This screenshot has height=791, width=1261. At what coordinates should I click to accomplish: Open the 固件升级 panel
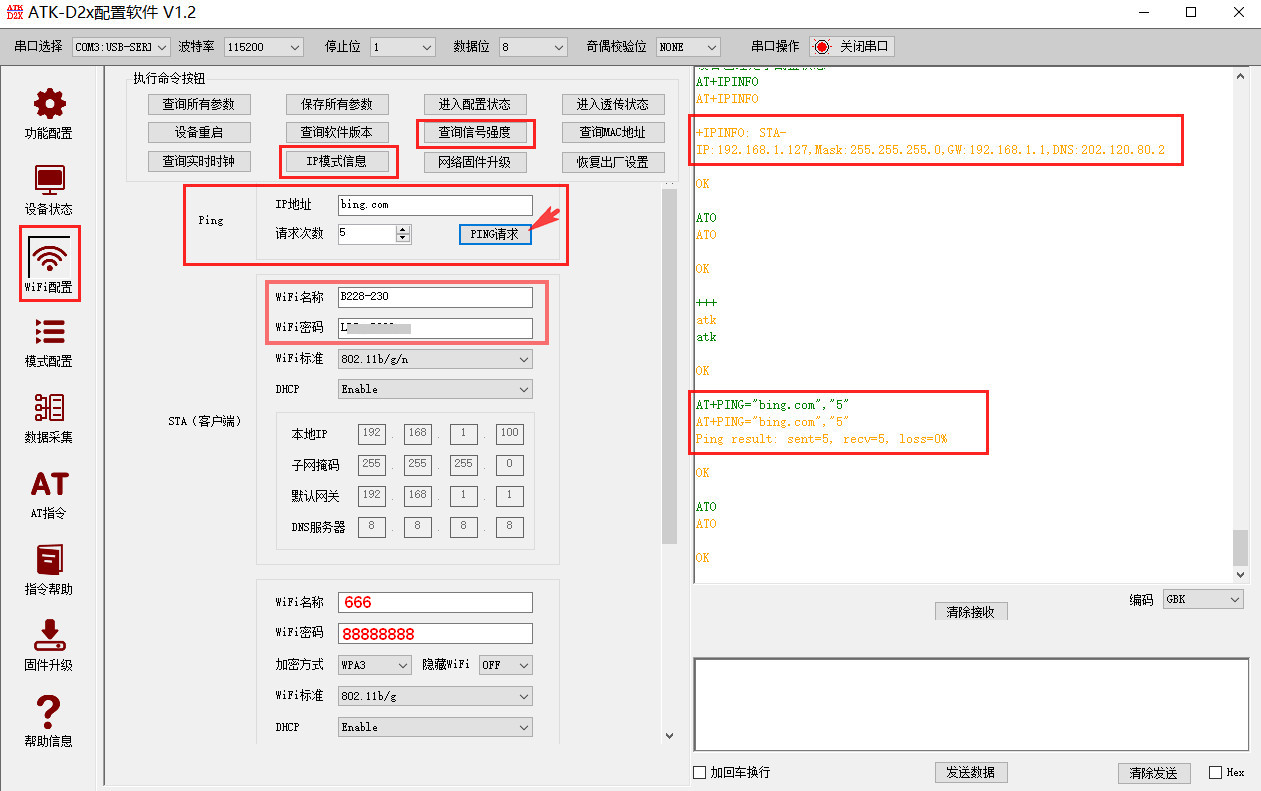click(50, 650)
